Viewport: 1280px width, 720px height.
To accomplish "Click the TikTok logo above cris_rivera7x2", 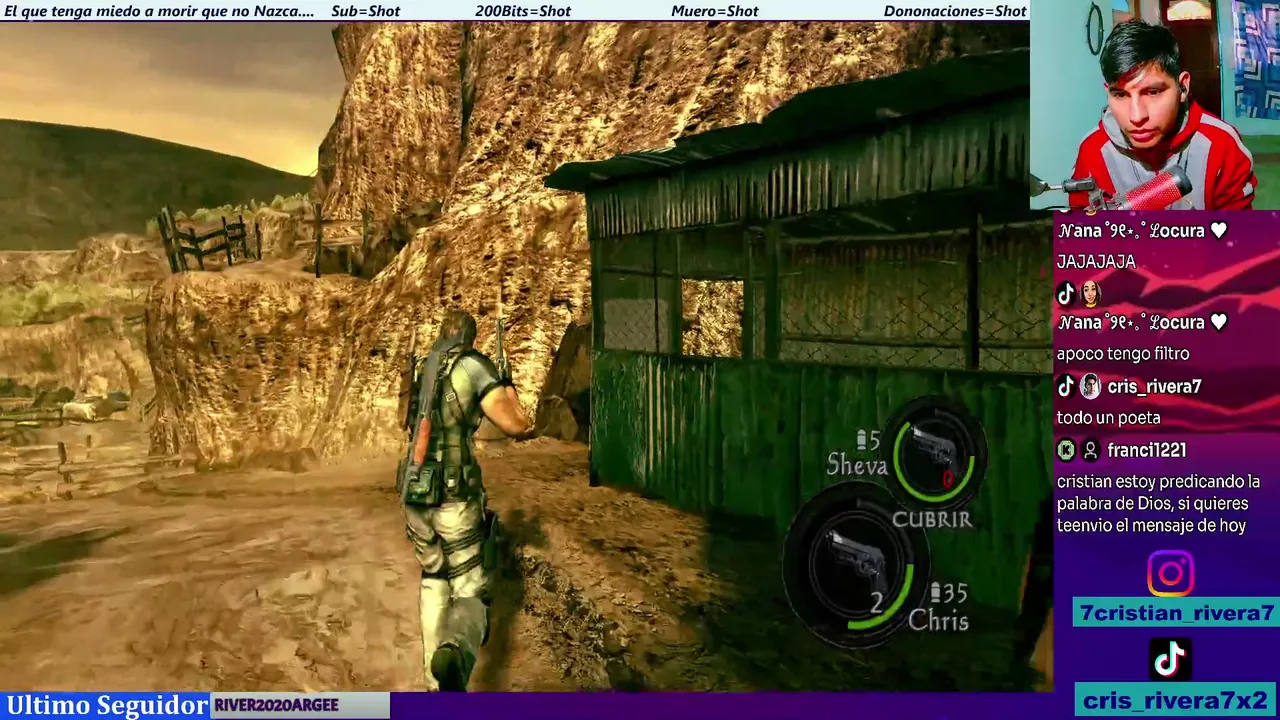I will tap(1170, 659).
